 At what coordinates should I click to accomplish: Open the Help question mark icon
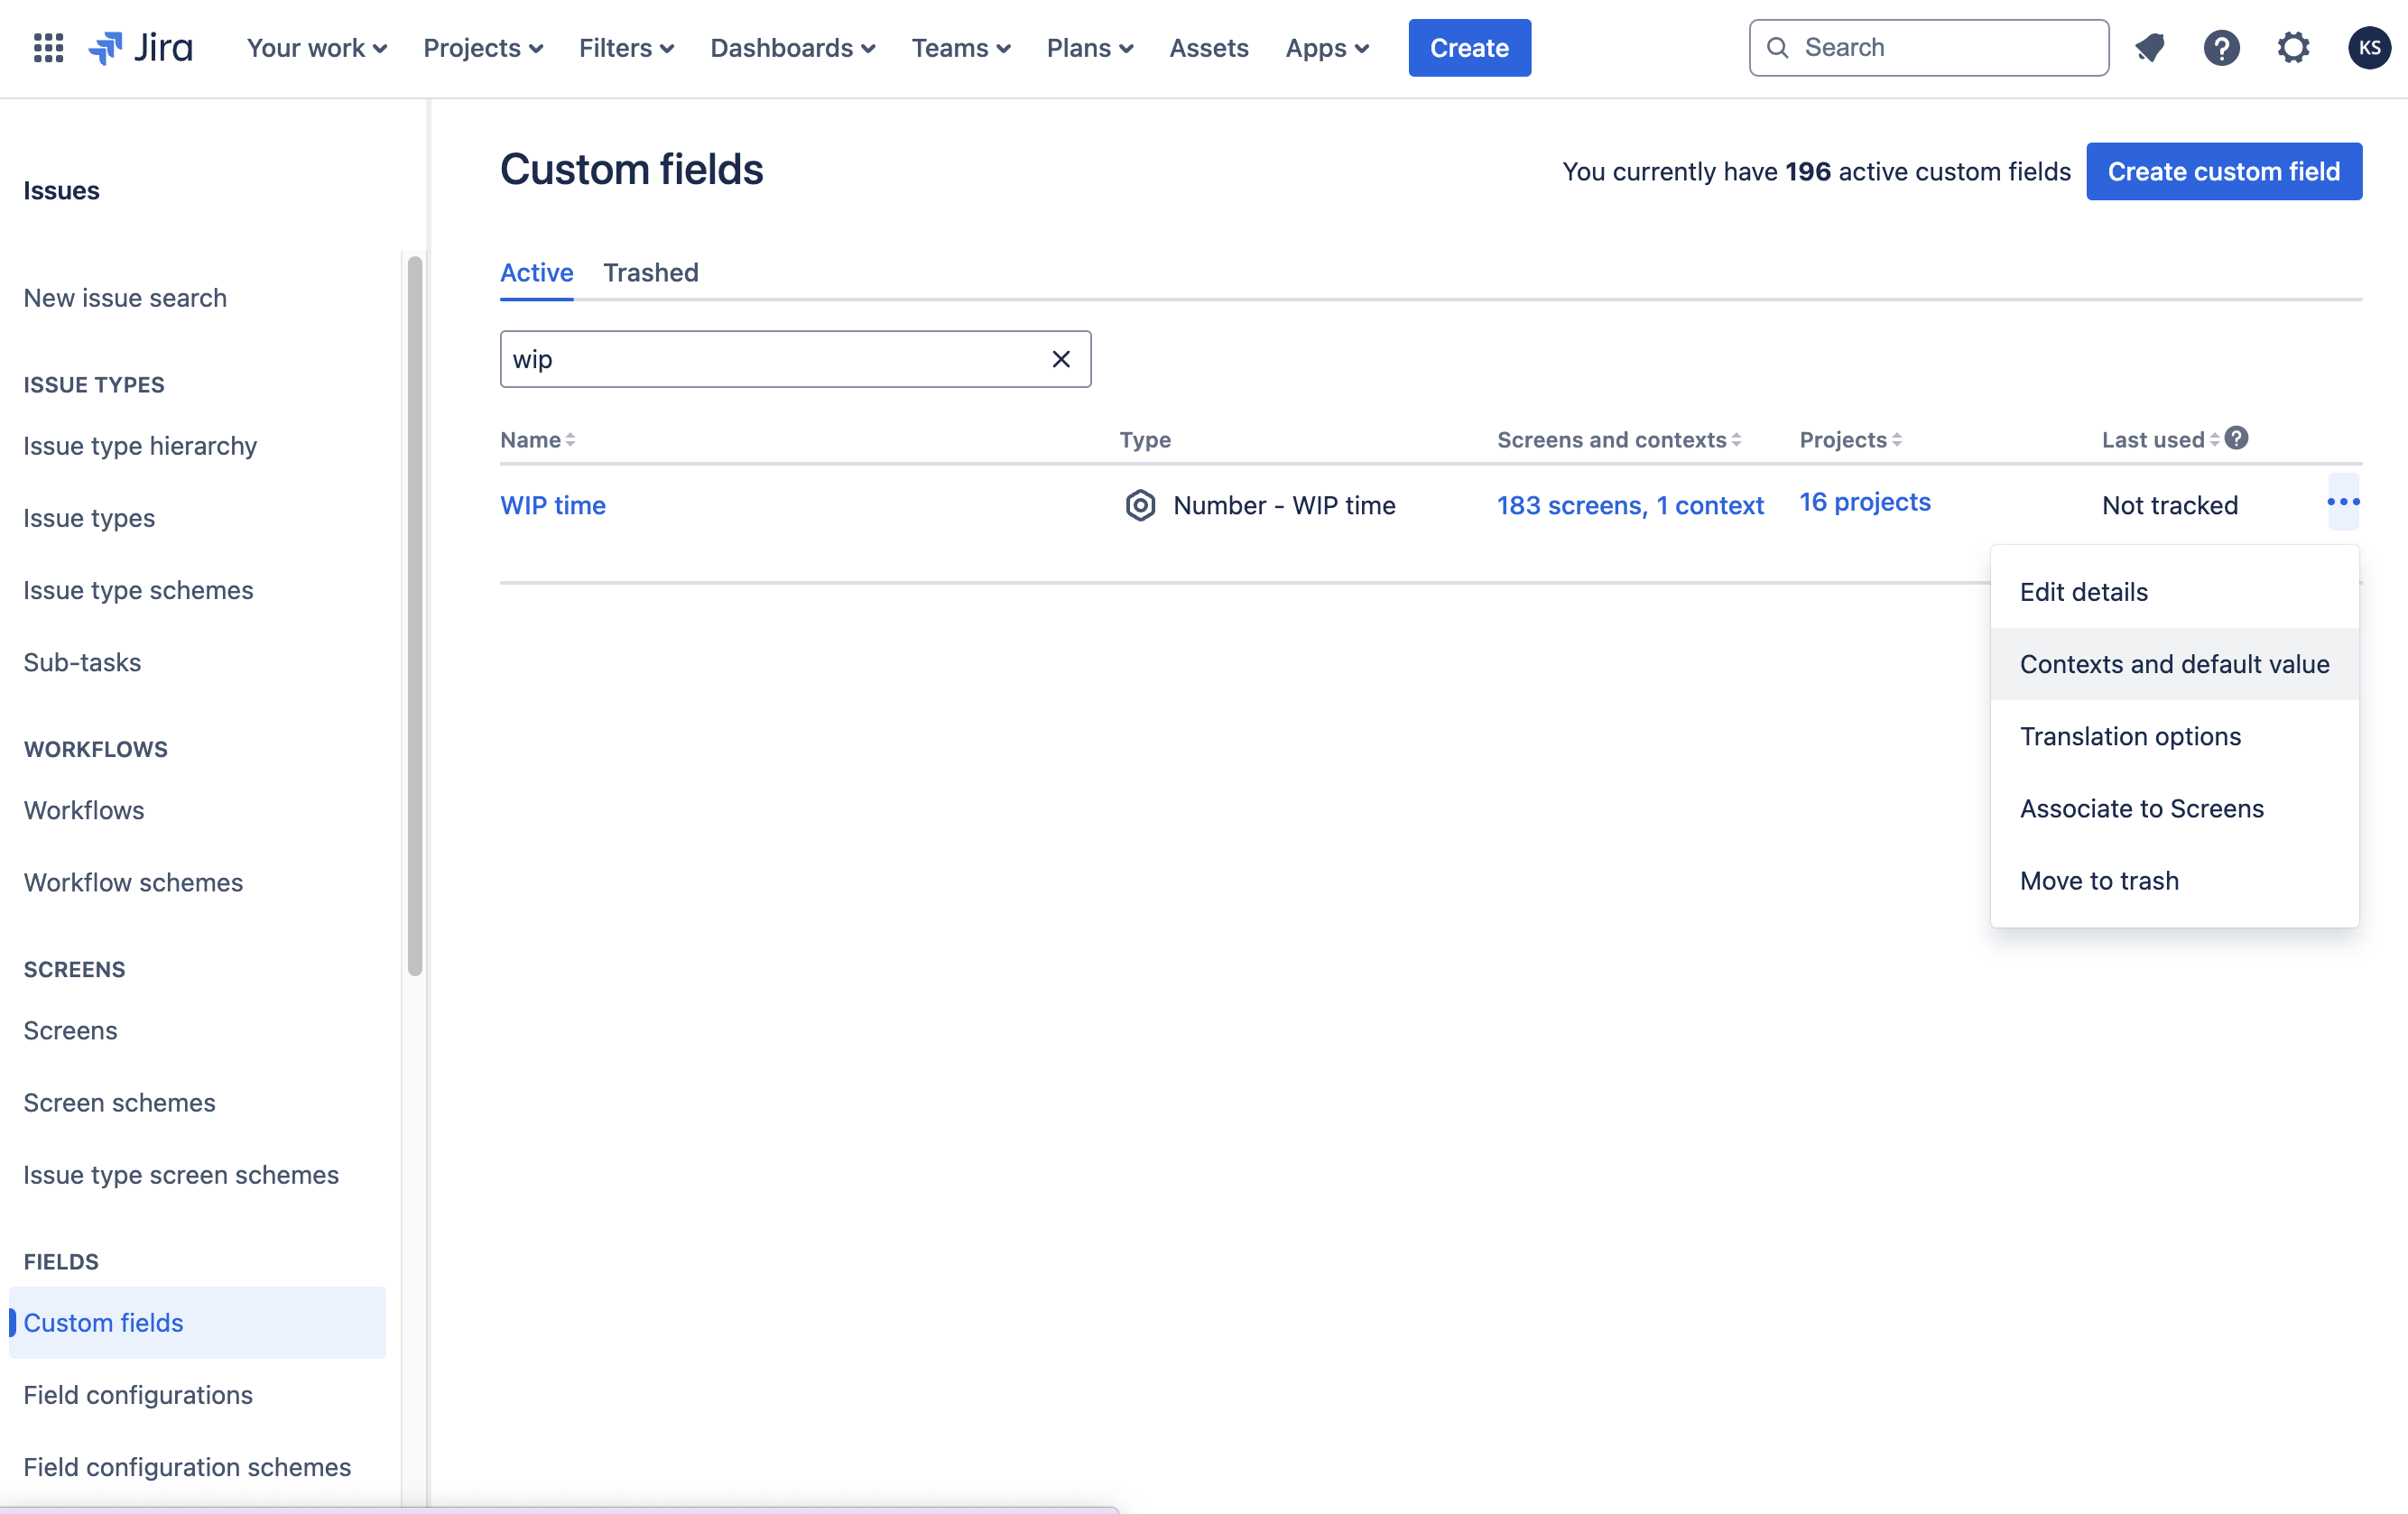(2221, 47)
